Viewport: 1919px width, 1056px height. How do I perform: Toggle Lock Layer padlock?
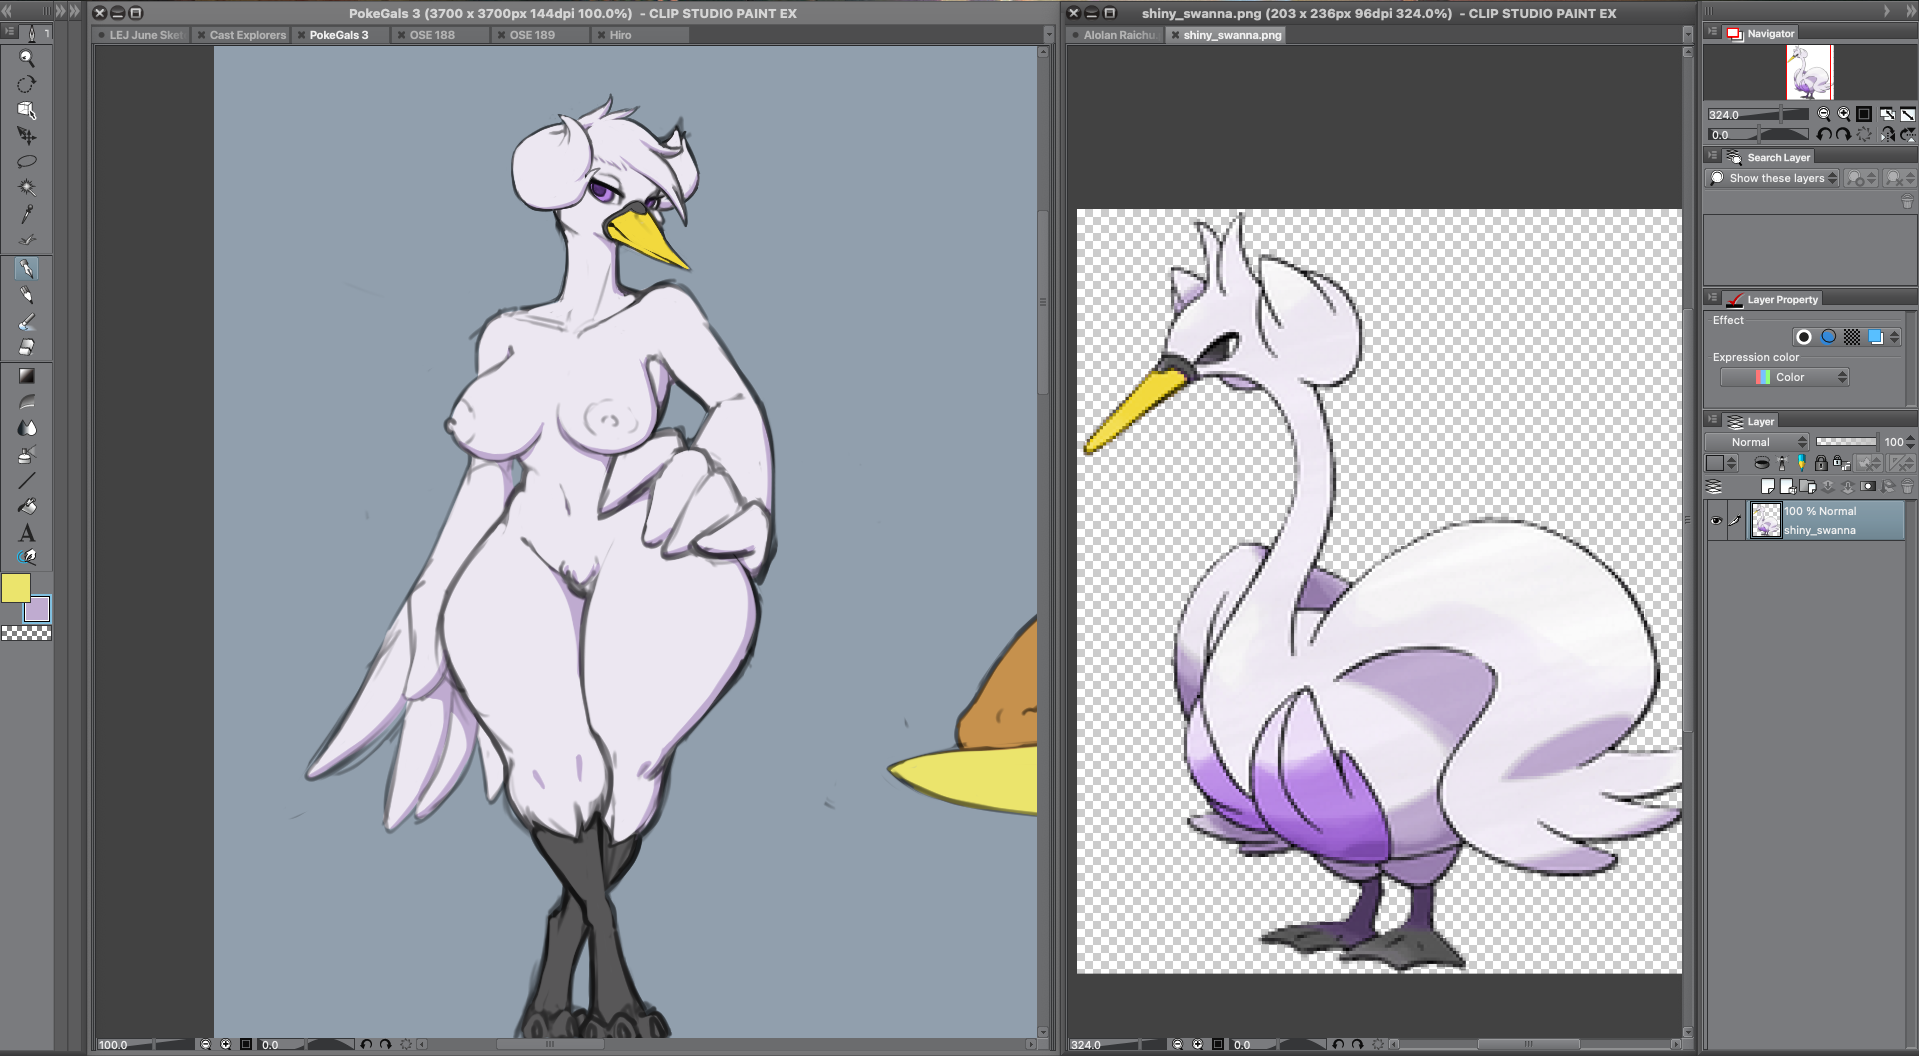click(1821, 463)
